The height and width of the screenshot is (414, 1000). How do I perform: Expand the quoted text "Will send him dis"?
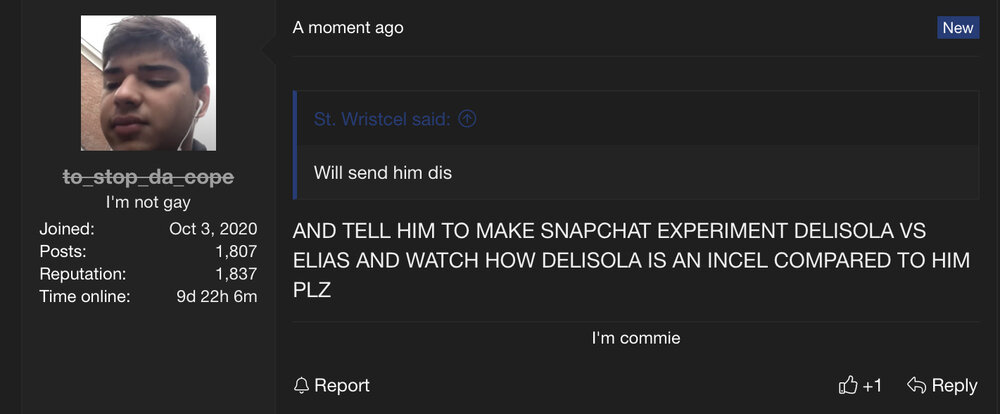pyautogui.click(x=383, y=172)
